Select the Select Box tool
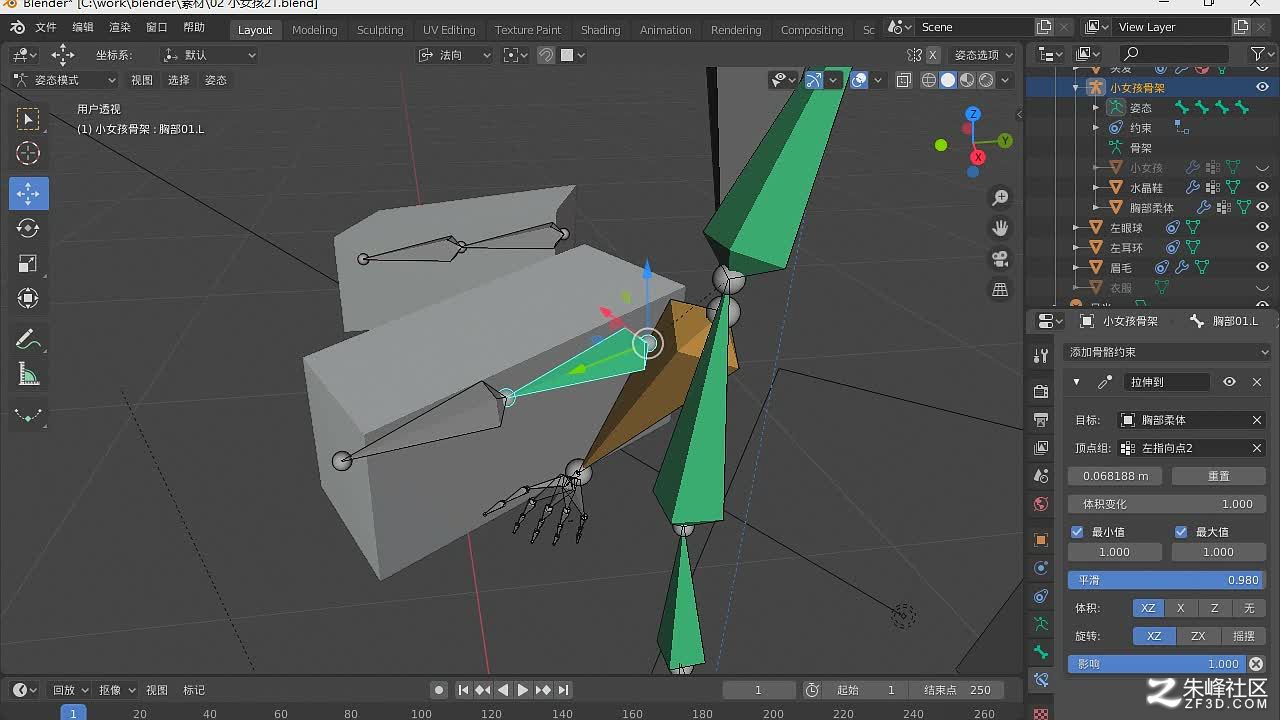Image resolution: width=1280 pixels, height=720 pixels. (x=28, y=119)
